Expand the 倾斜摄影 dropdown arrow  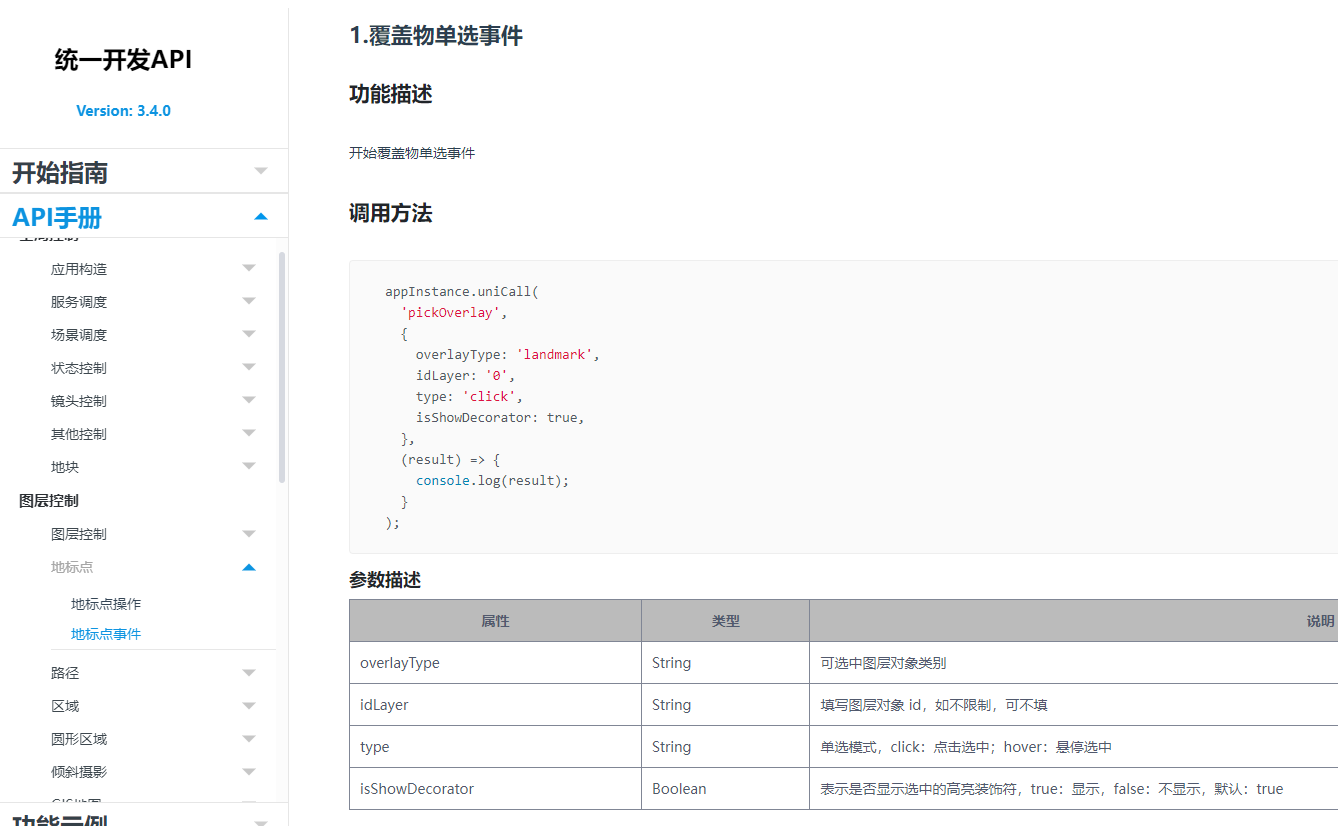pyautogui.click(x=249, y=772)
